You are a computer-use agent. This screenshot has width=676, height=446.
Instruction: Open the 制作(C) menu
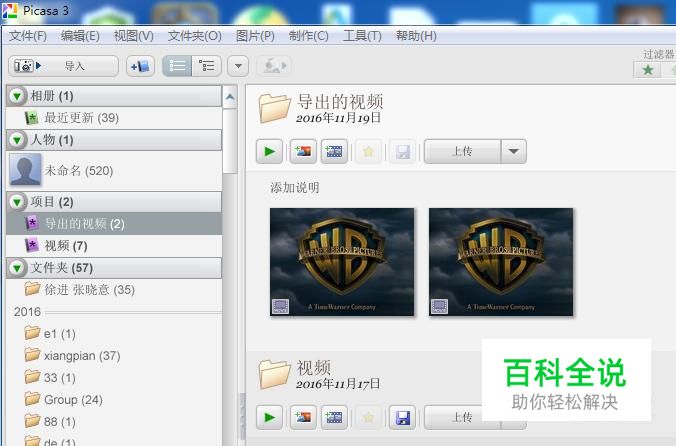tap(309, 36)
